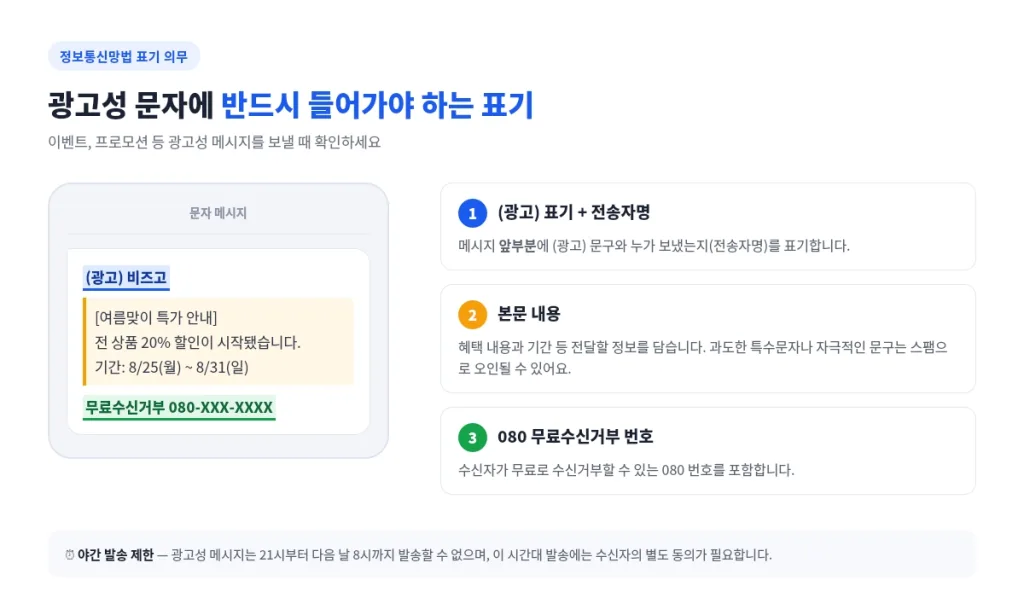The image size is (1024, 615).
Task: Open the 본문 내용 card title
Action: (529, 314)
